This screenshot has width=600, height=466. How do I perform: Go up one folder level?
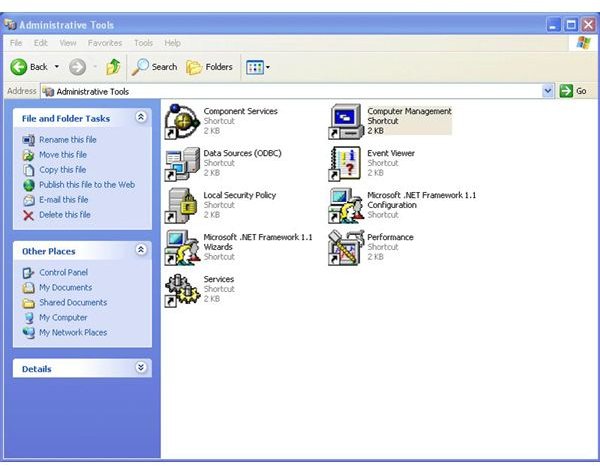pos(113,67)
